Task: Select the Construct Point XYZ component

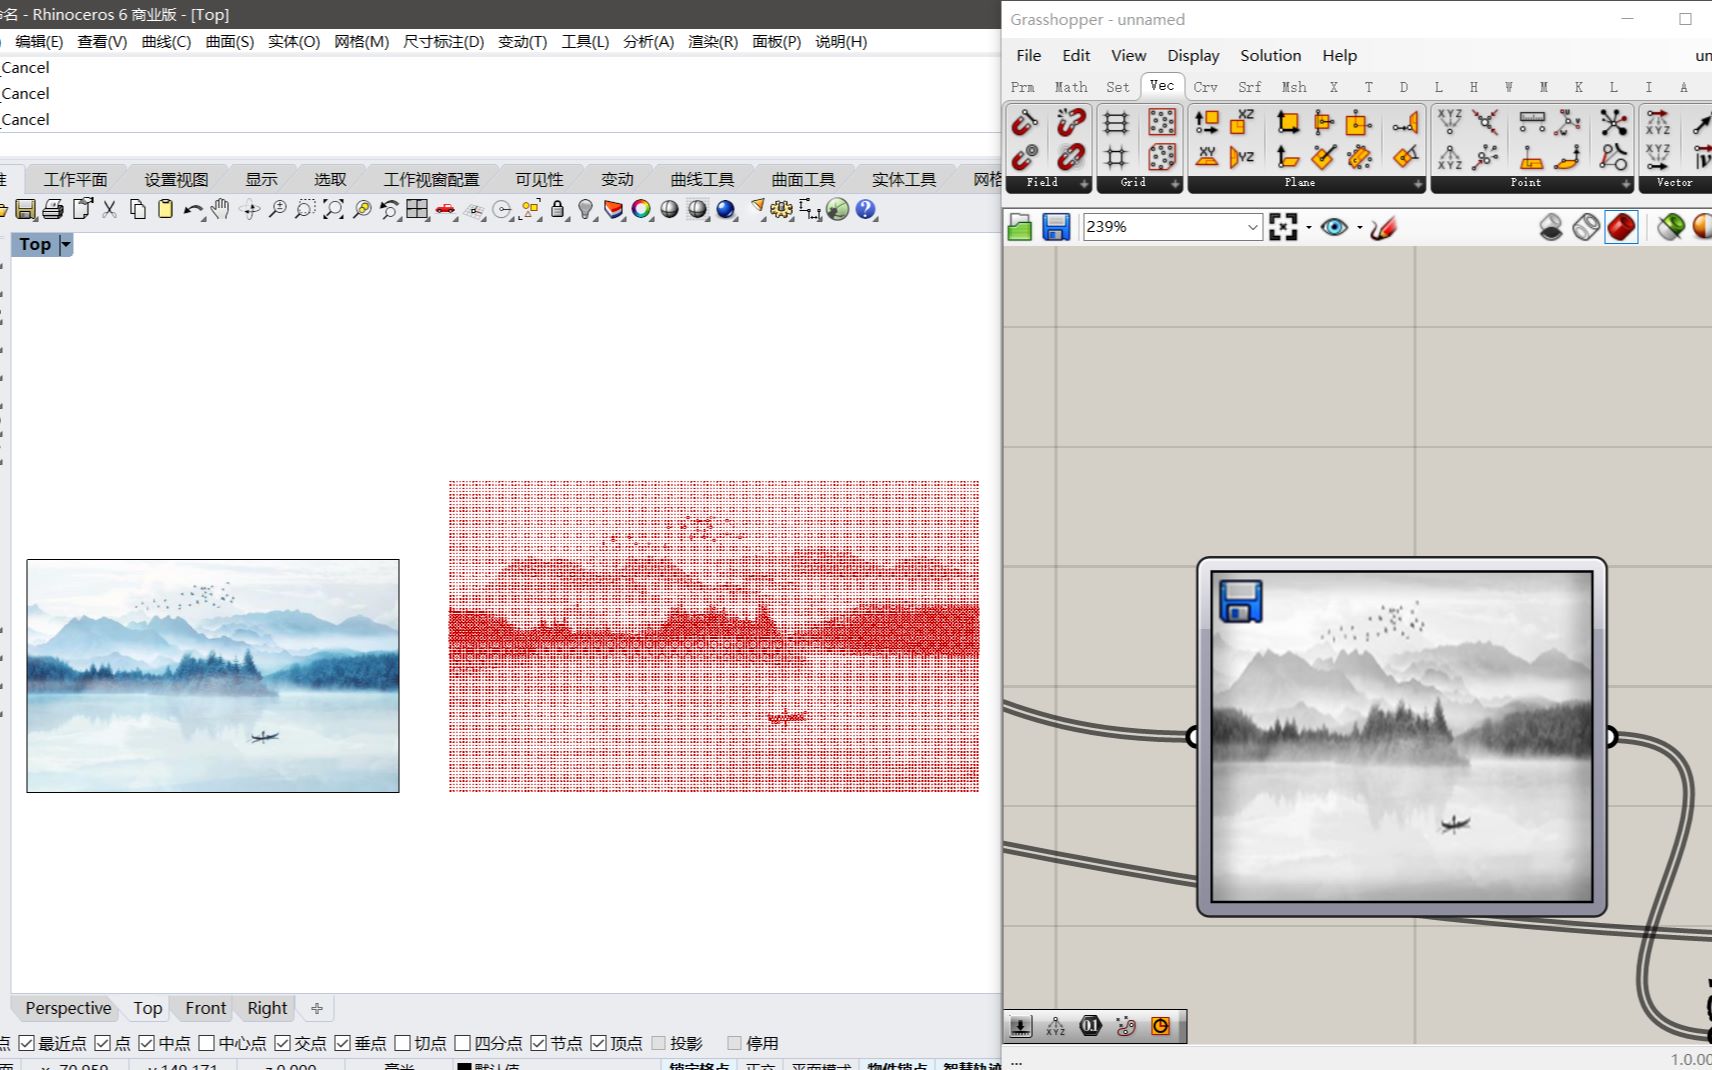Action: pos(1450,123)
